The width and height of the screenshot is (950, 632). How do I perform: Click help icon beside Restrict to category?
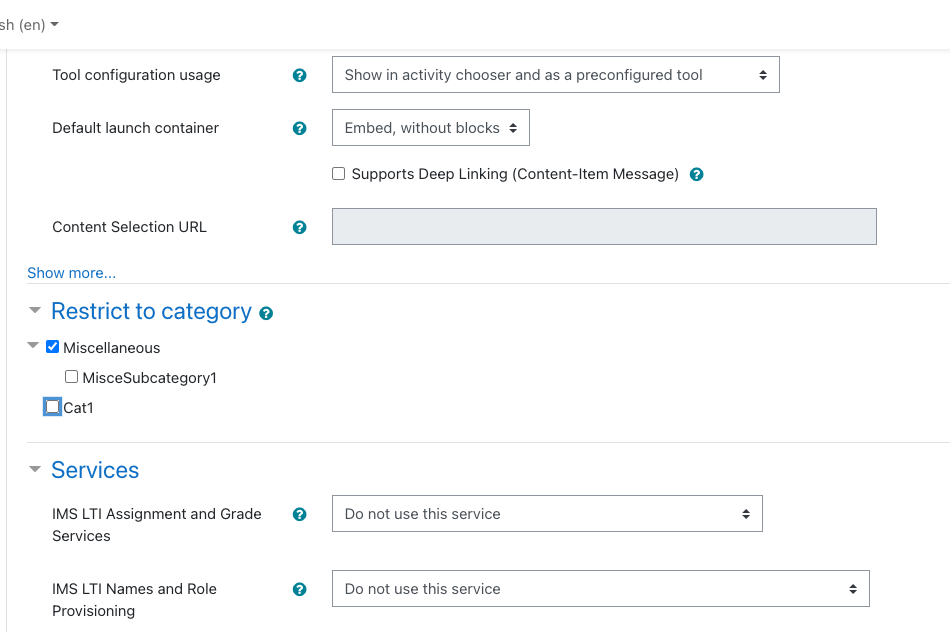click(x=266, y=313)
